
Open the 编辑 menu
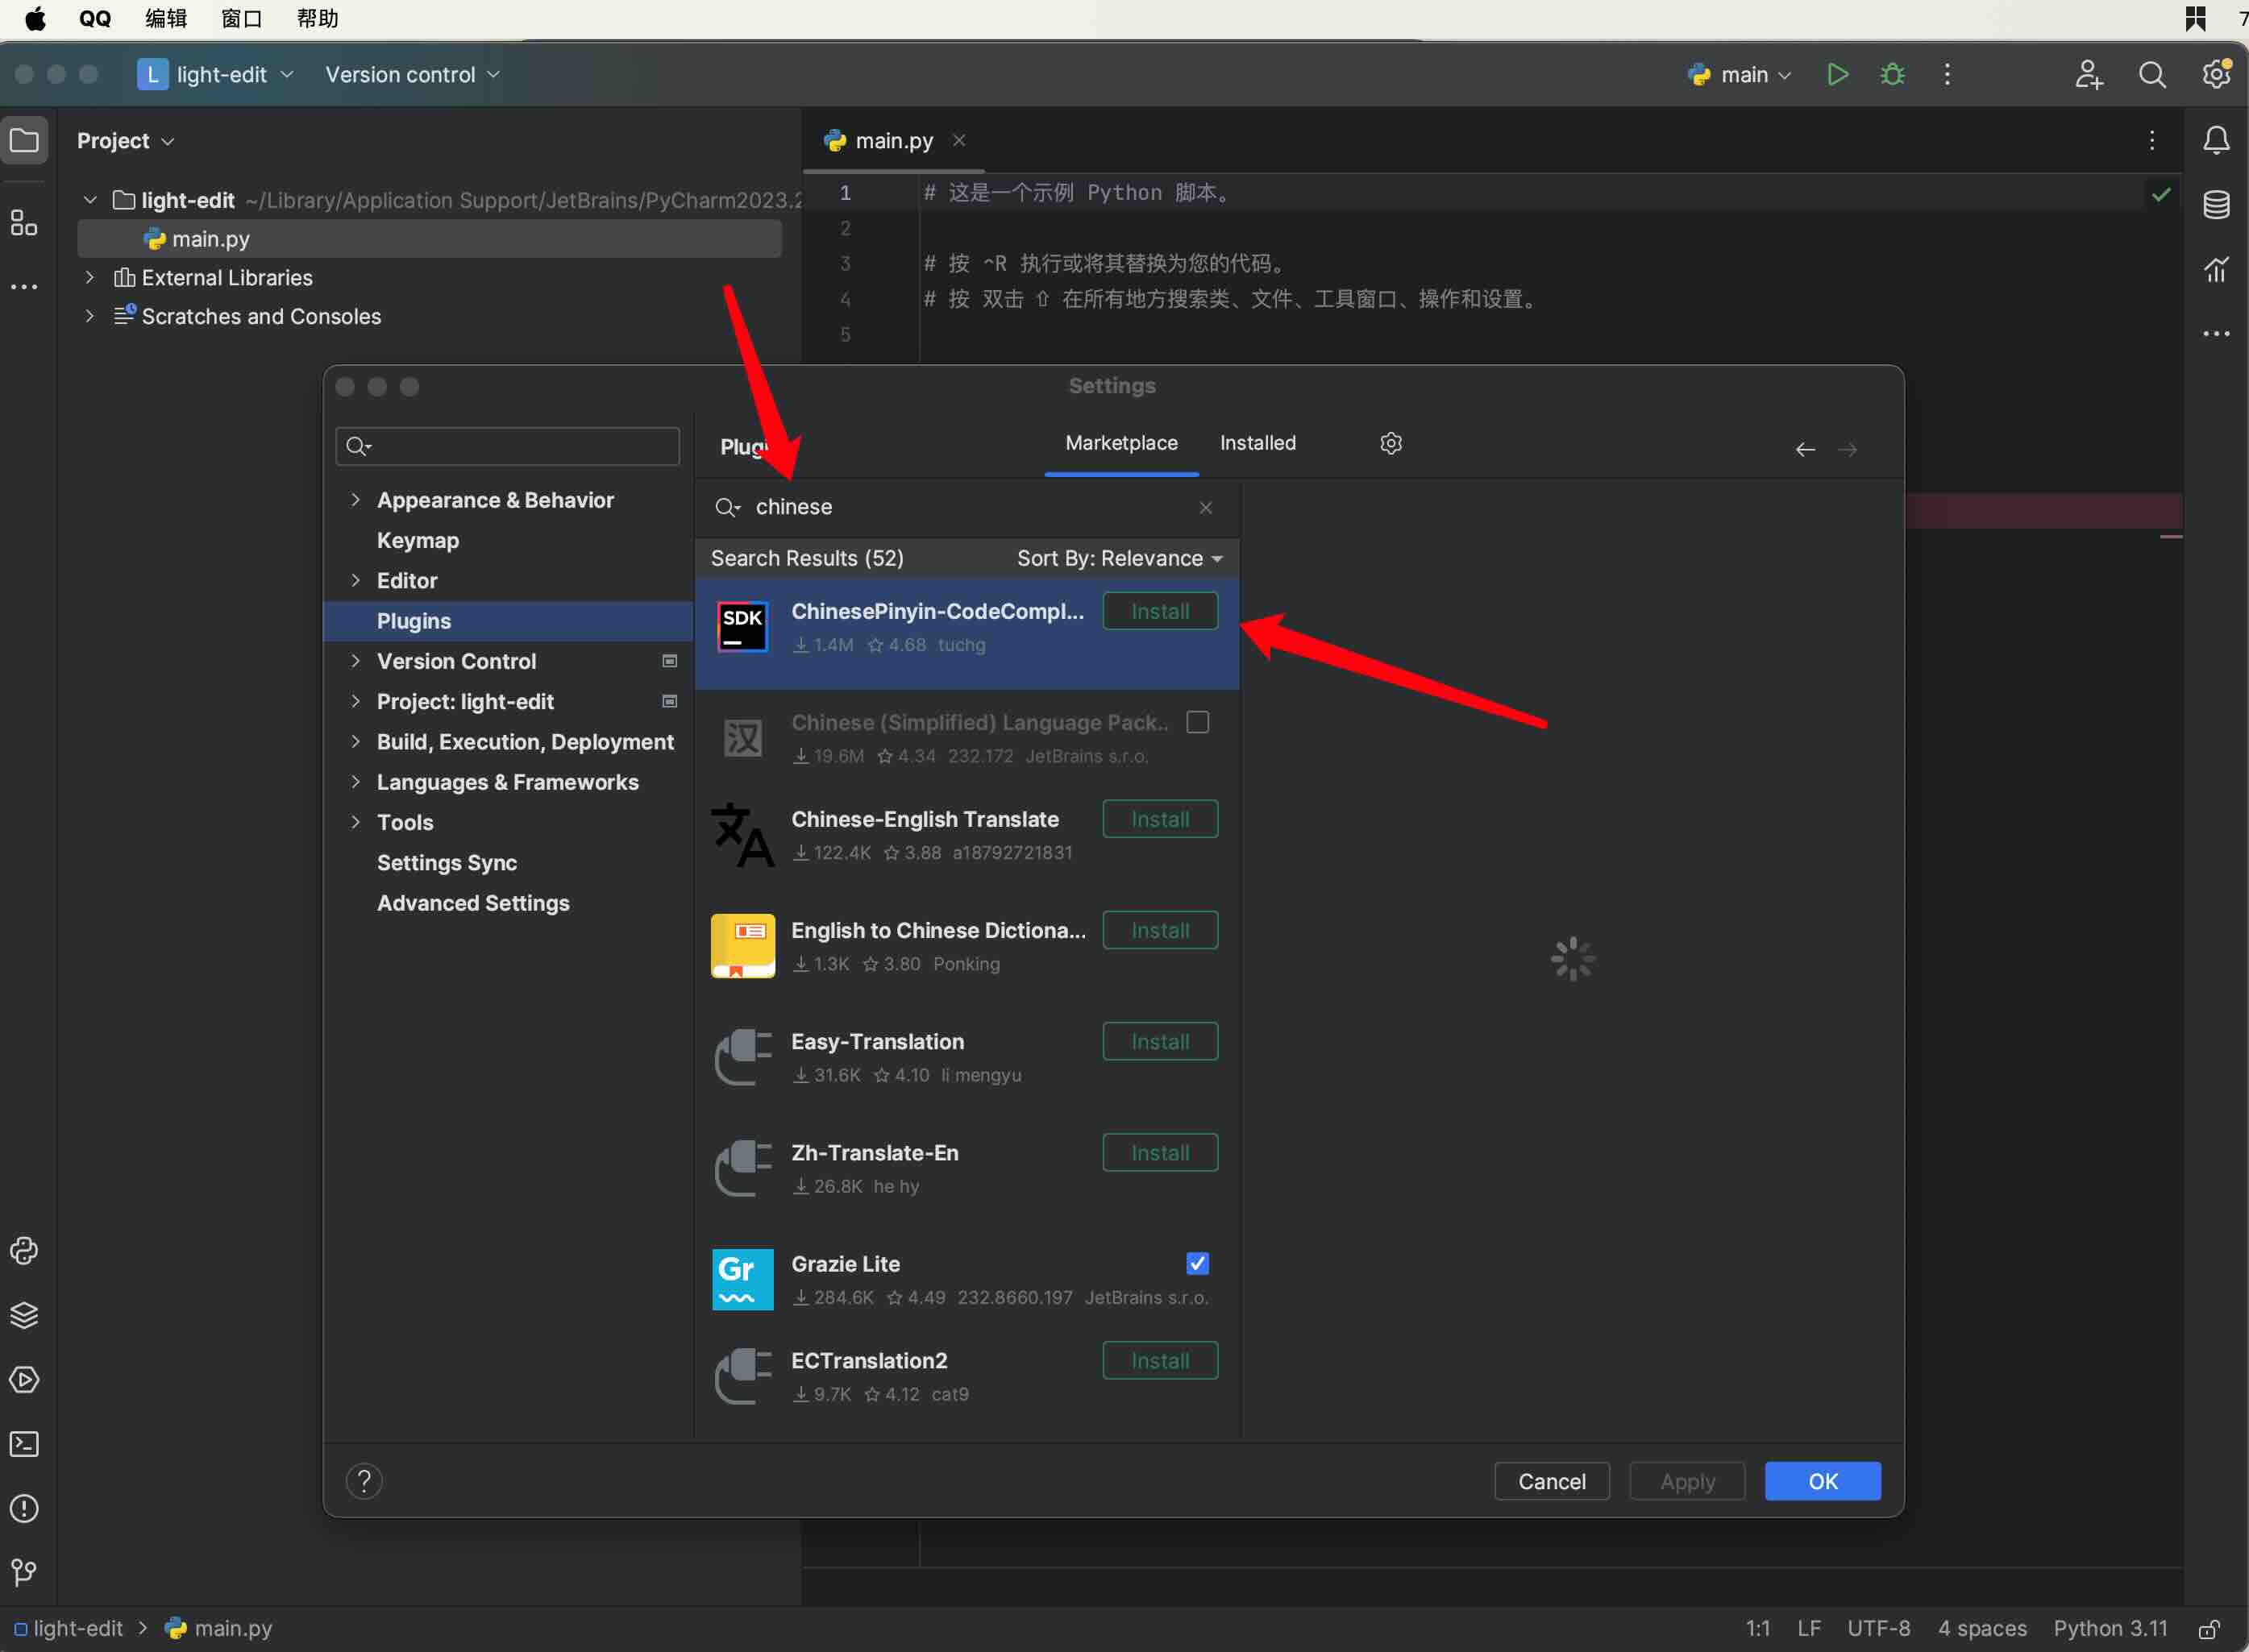click(x=166, y=18)
